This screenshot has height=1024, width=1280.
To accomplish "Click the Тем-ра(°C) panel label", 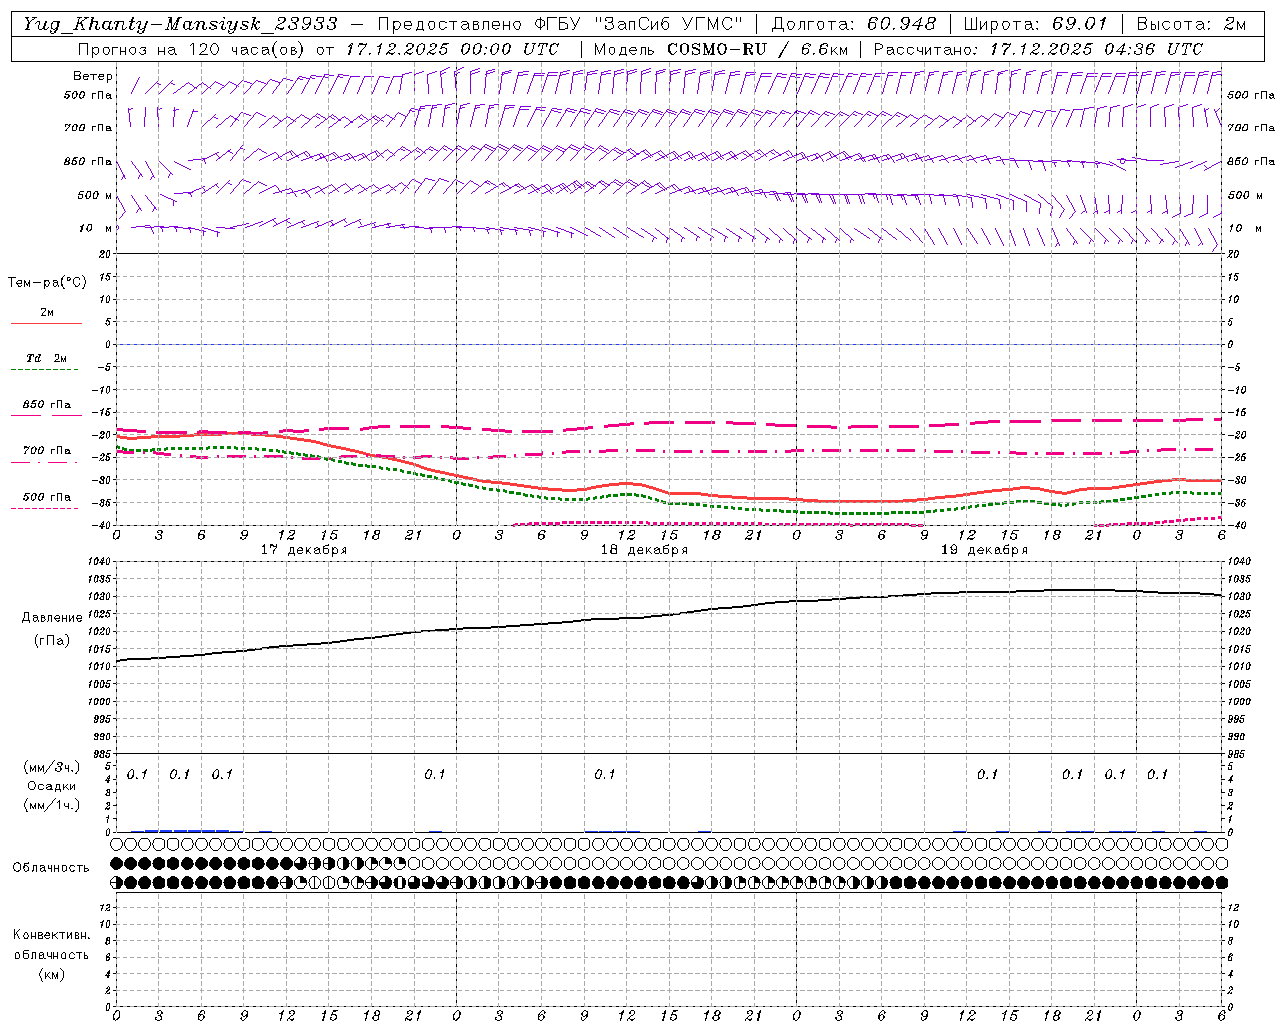I will pyautogui.click(x=47, y=283).
